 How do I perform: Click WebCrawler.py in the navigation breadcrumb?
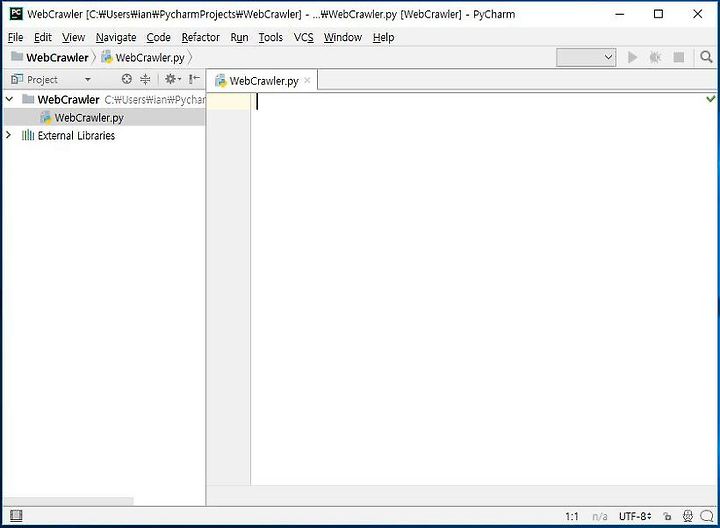click(150, 57)
